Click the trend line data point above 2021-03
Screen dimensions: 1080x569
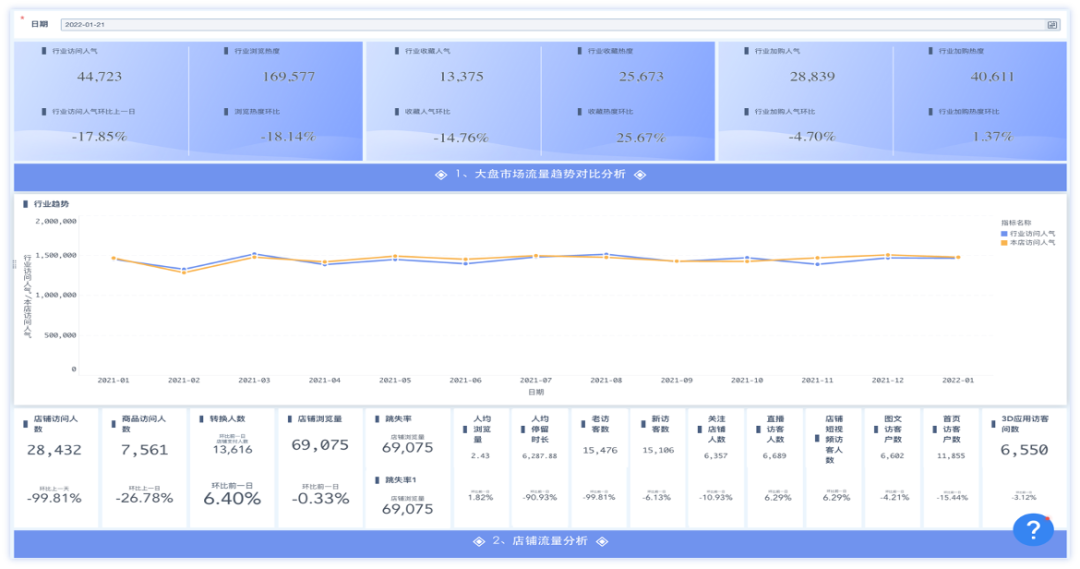coord(254,254)
